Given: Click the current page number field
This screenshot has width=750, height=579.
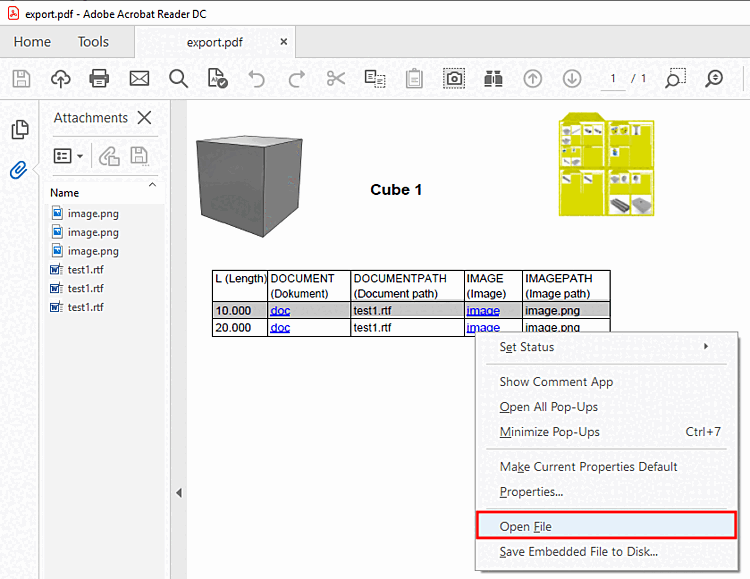Looking at the screenshot, I should coord(613,78).
